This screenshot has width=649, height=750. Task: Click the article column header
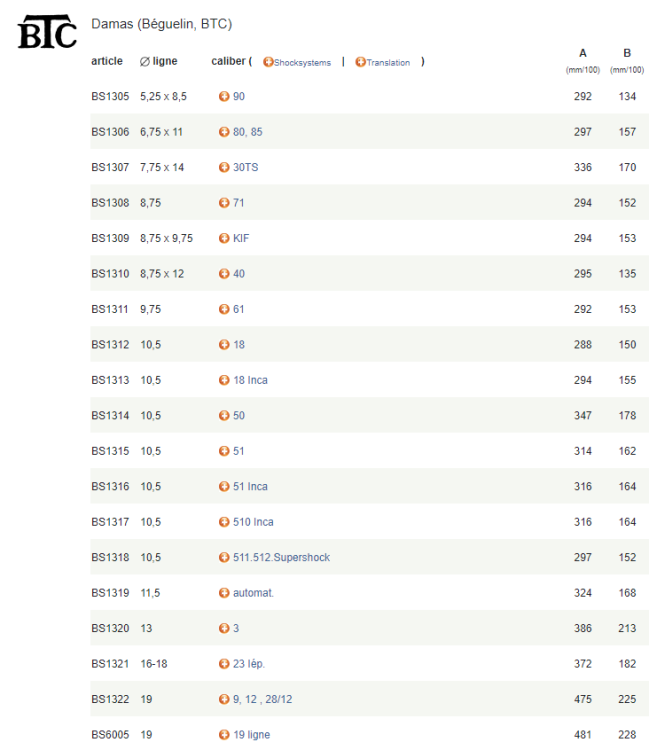[107, 61]
